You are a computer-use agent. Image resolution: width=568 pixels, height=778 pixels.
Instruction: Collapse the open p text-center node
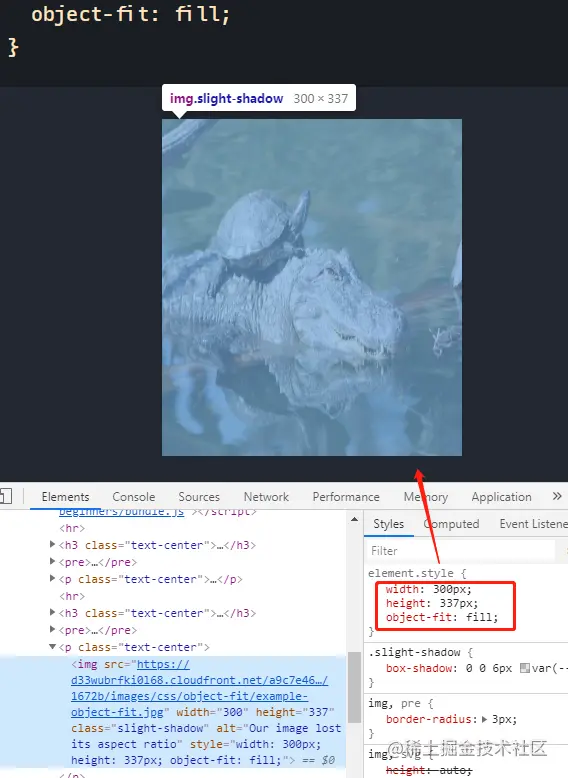(x=52, y=647)
